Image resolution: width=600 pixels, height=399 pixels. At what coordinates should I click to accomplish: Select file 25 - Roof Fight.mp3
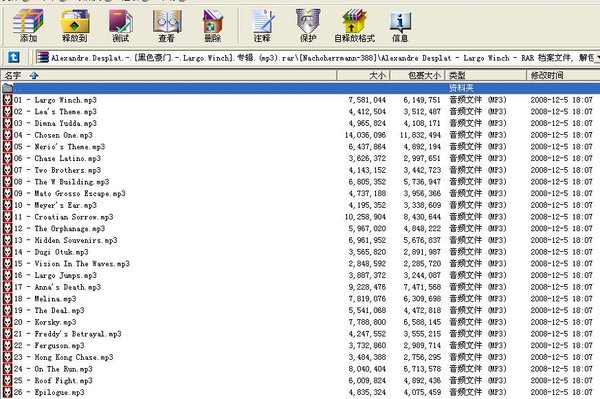53,381
